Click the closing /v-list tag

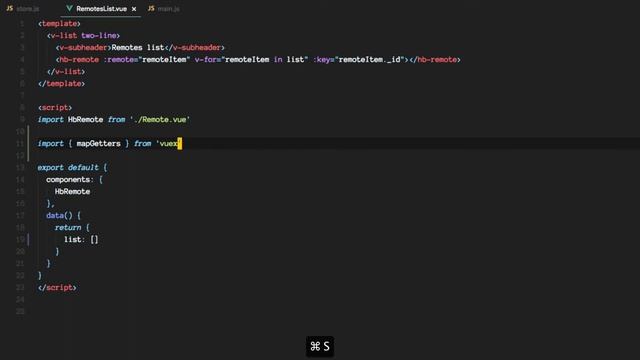(x=66, y=71)
